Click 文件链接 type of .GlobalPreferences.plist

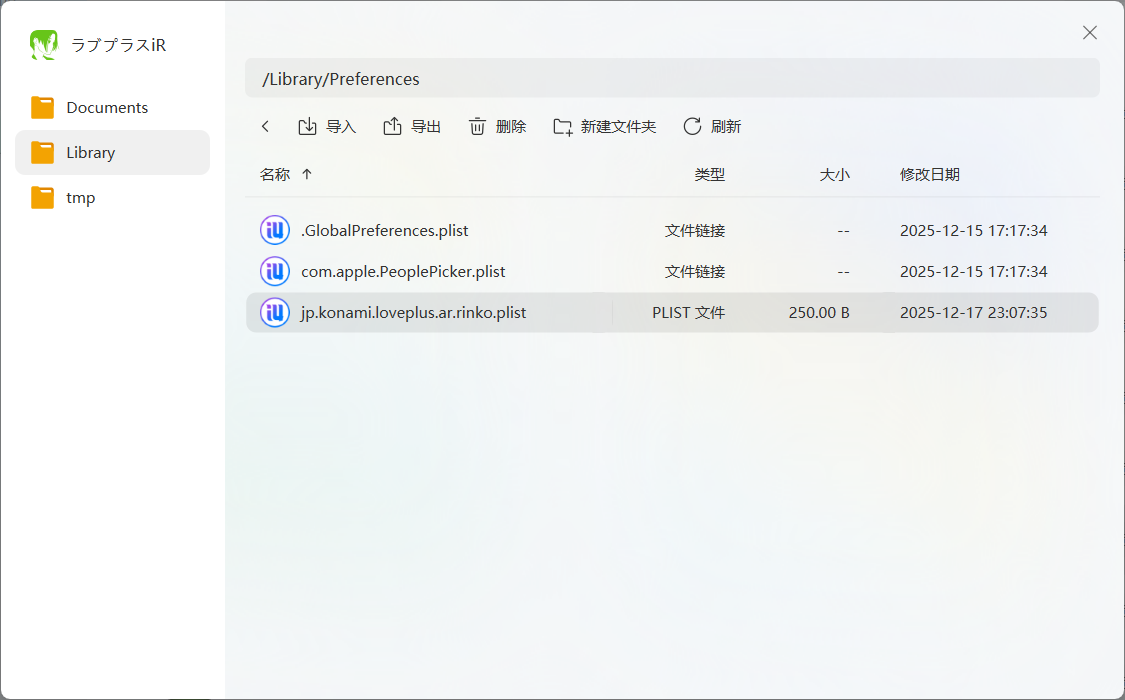(x=695, y=231)
